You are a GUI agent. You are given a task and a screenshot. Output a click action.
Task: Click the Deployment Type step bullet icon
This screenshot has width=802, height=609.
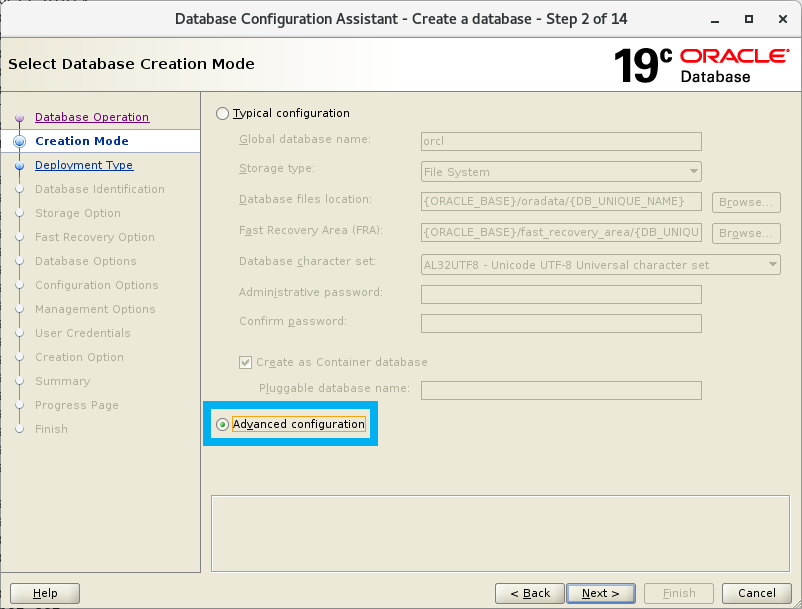coord(19,166)
